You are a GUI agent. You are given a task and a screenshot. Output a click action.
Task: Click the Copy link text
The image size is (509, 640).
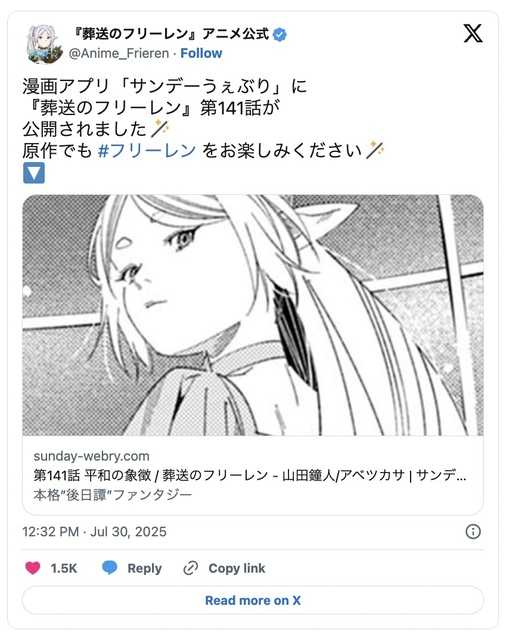pyautogui.click(x=237, y=568)
